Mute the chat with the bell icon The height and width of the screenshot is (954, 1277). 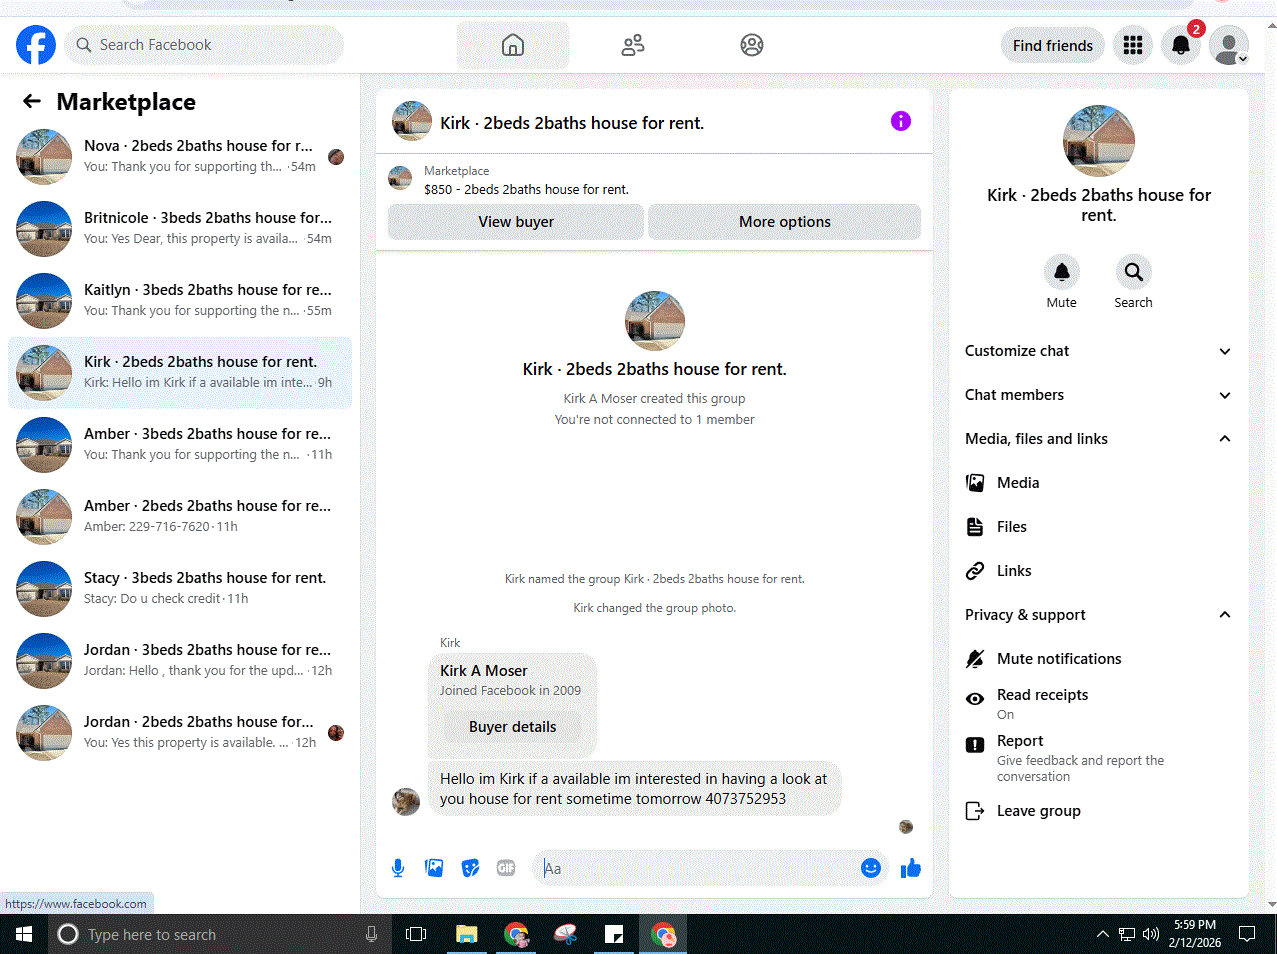tap(1062, 272)
